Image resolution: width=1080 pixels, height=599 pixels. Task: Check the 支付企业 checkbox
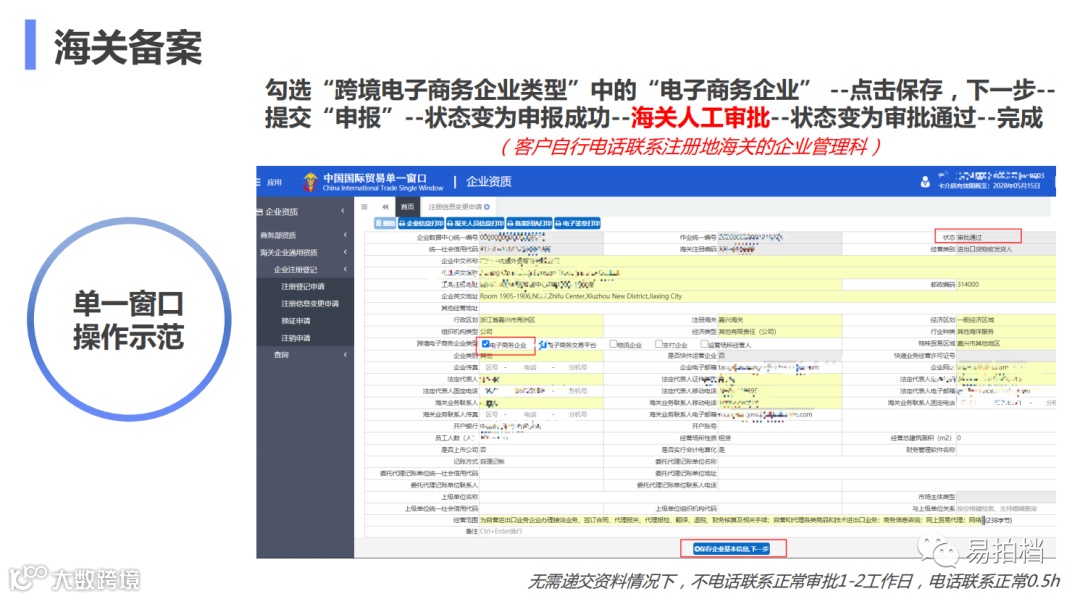coord(658,344)
